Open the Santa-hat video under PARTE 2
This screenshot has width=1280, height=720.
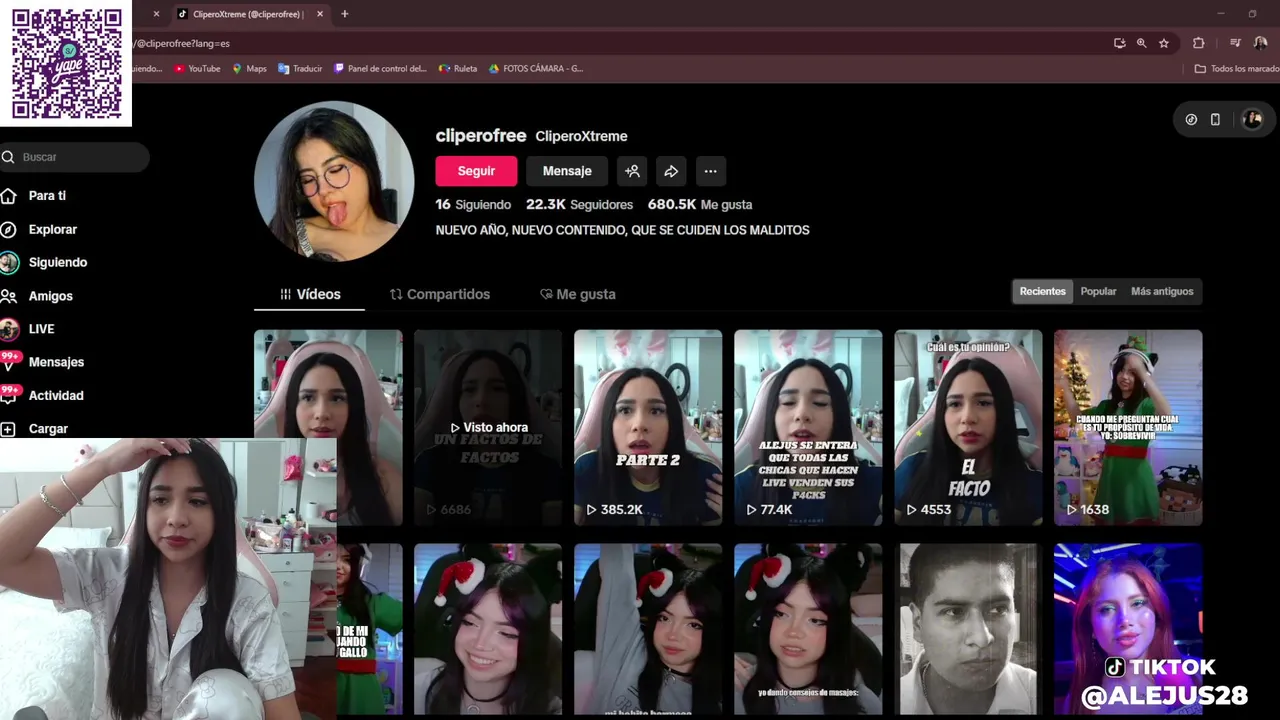648,630
